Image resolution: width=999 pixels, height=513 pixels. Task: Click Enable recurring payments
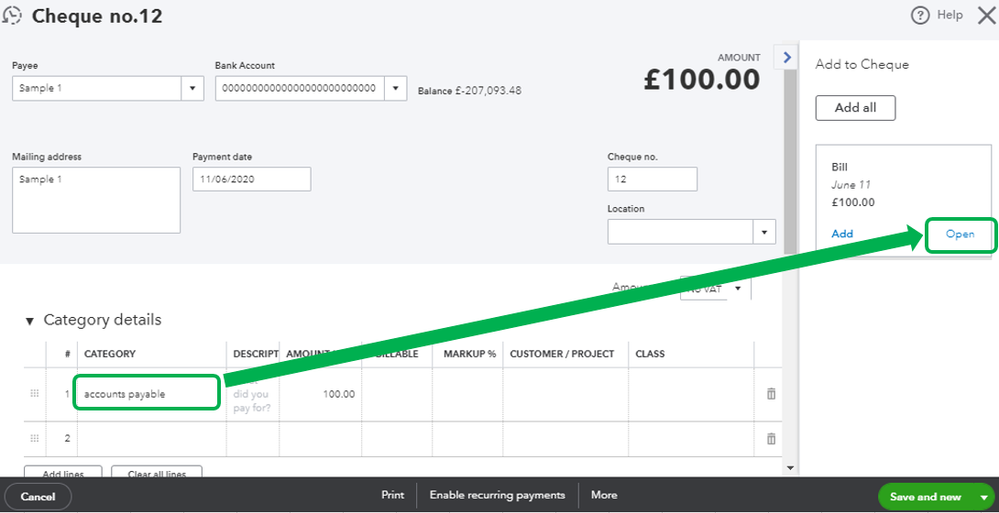click(x=498, y=495)
